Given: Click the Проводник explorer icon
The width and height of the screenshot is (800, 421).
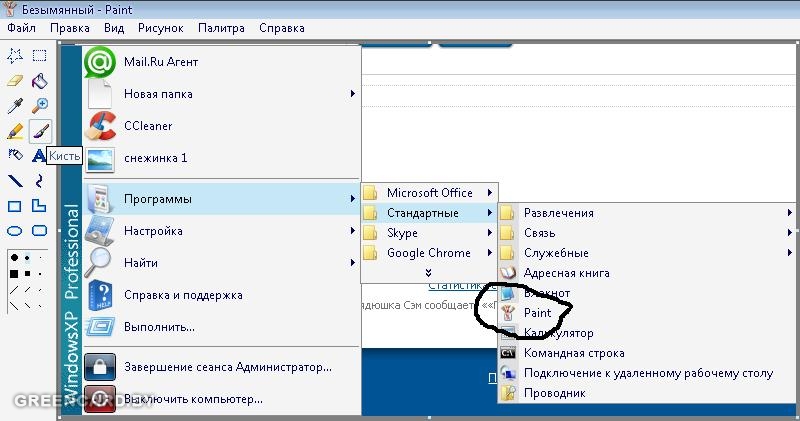Looking at the screenshot, I should pyautogui.click(x=508, y=393).
